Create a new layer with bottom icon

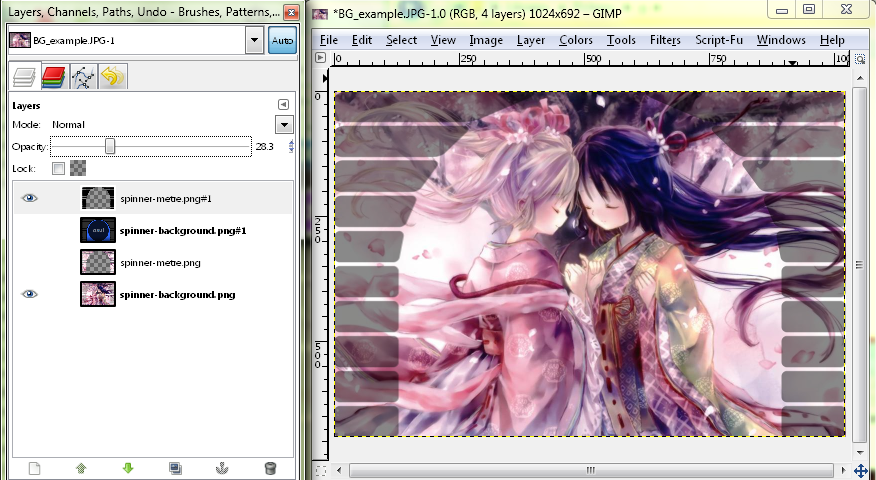34,468
